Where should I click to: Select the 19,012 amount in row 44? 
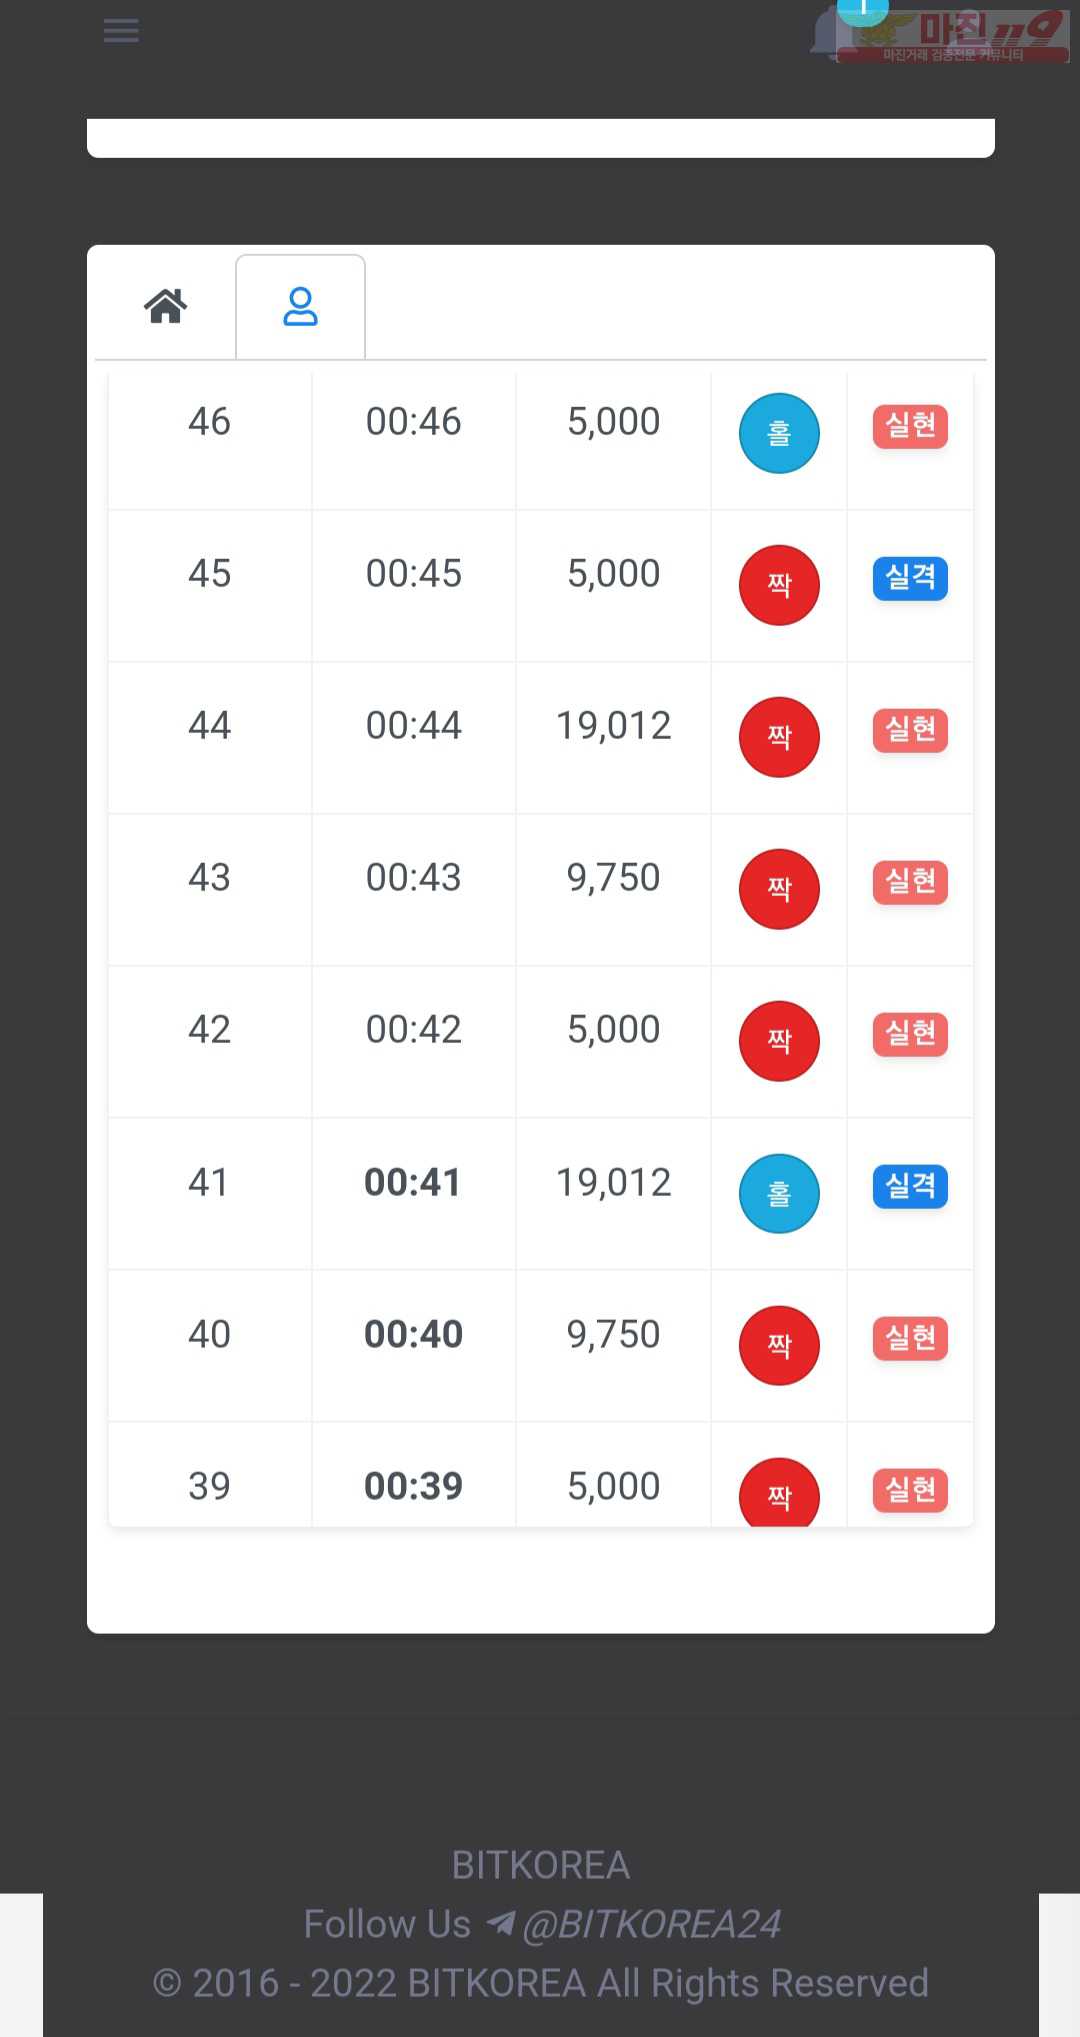pos(613,726)
